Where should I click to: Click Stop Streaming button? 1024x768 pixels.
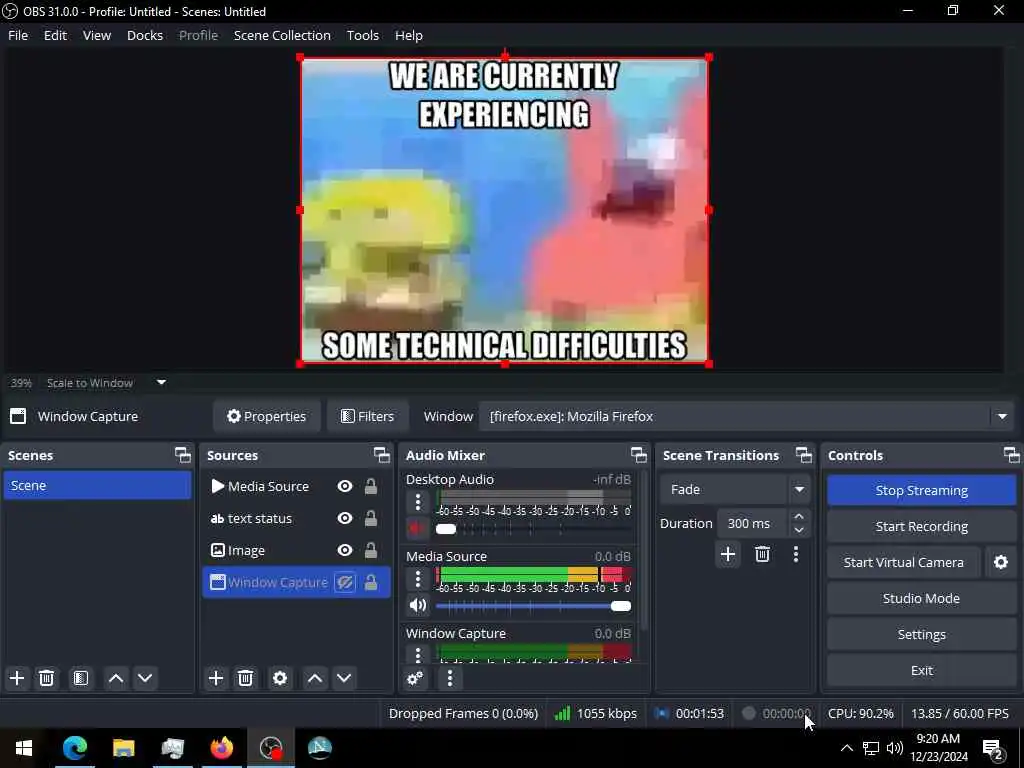pyautogui.click(x=921, y=490)
